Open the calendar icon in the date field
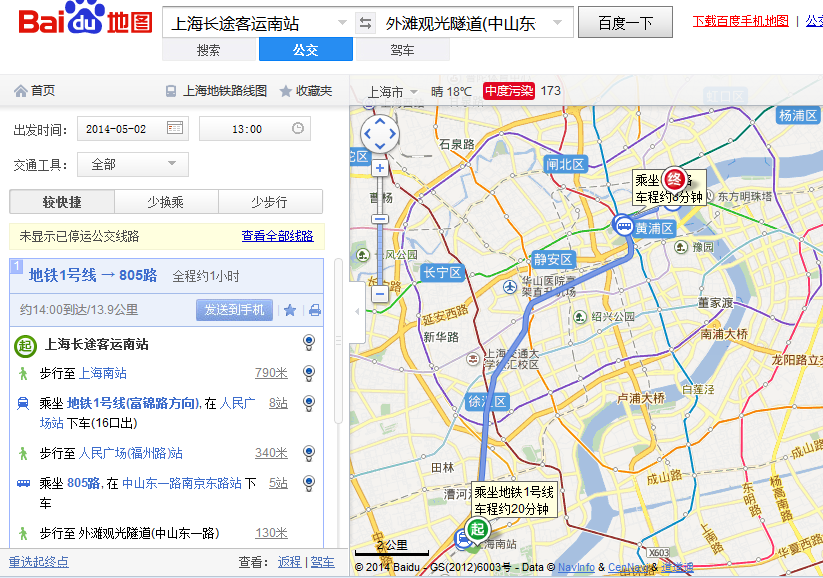 [175, 128]
